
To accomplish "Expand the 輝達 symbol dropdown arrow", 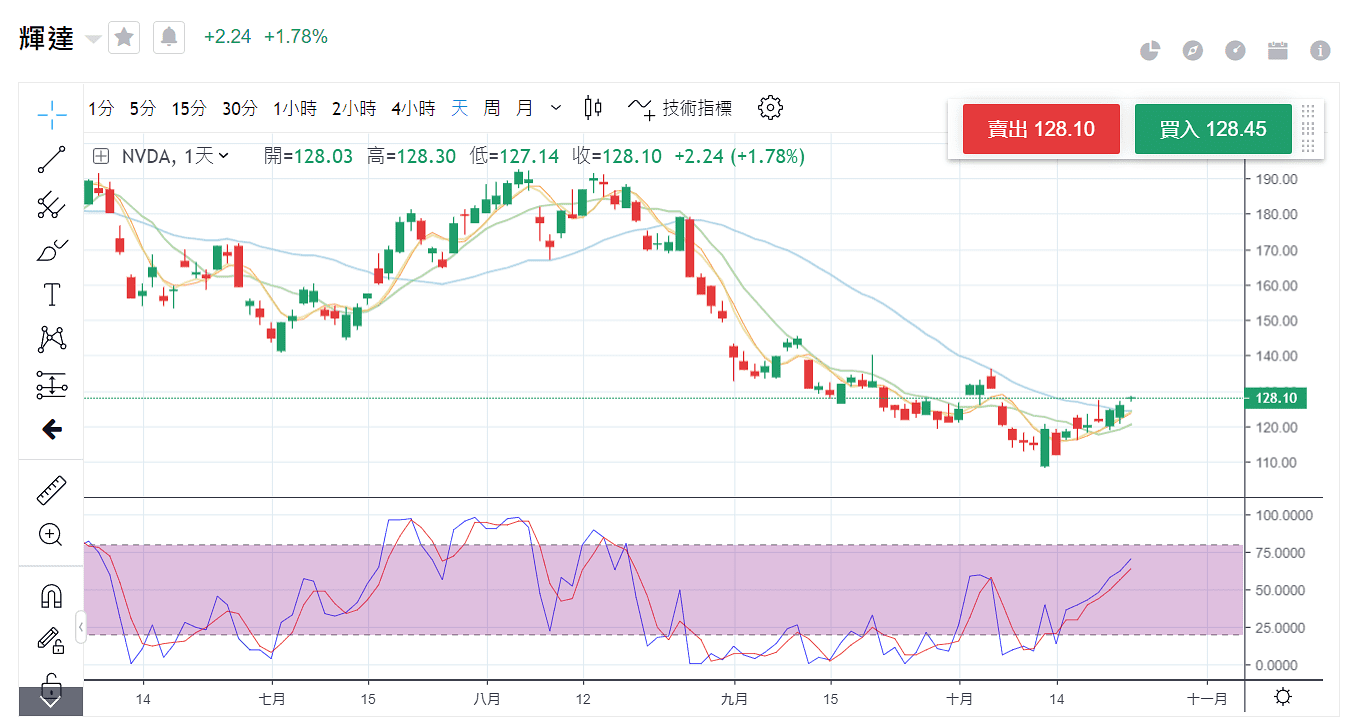I will click(x=93, y=39).
